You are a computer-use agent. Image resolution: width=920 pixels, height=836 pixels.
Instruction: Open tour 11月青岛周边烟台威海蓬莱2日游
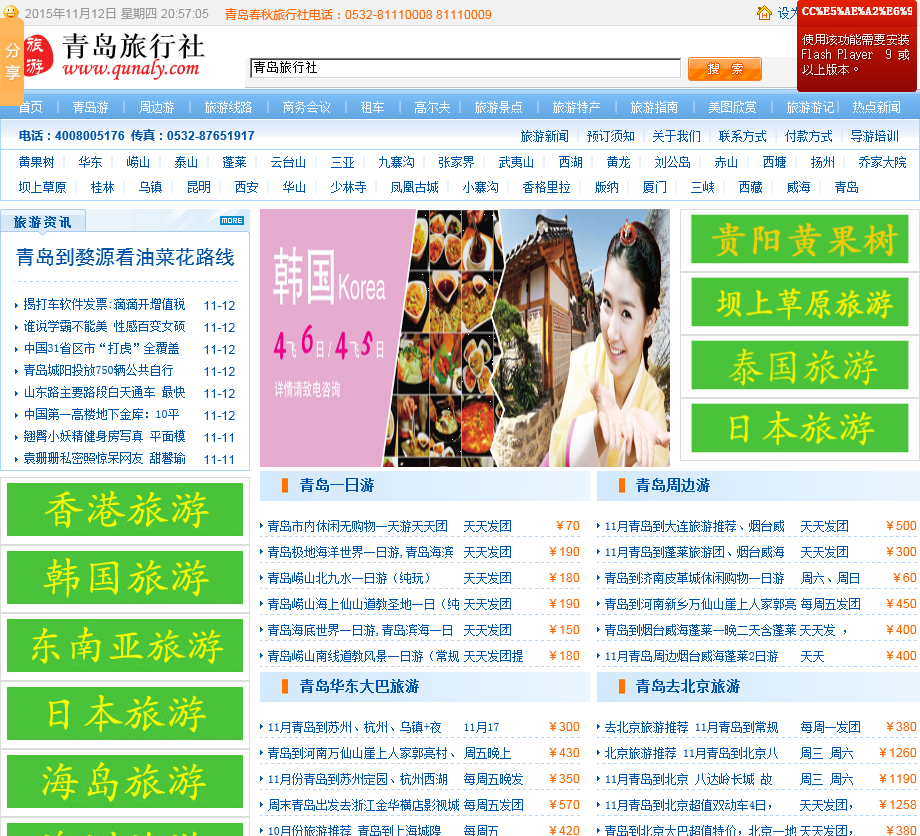coord(692,656)
